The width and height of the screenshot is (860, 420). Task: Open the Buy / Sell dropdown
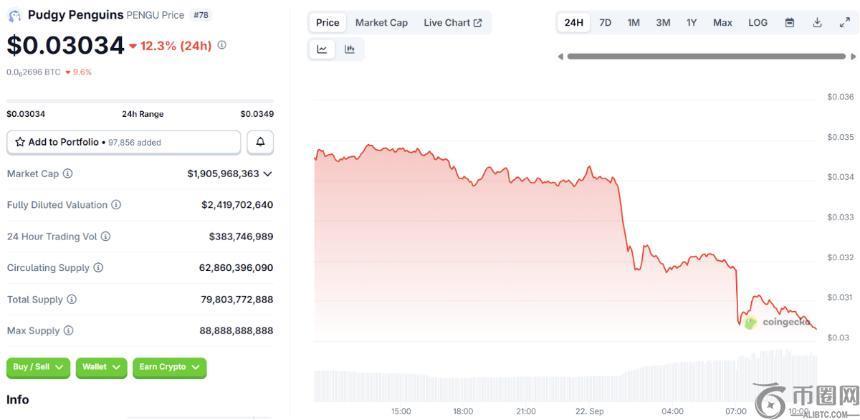(39, 367)
